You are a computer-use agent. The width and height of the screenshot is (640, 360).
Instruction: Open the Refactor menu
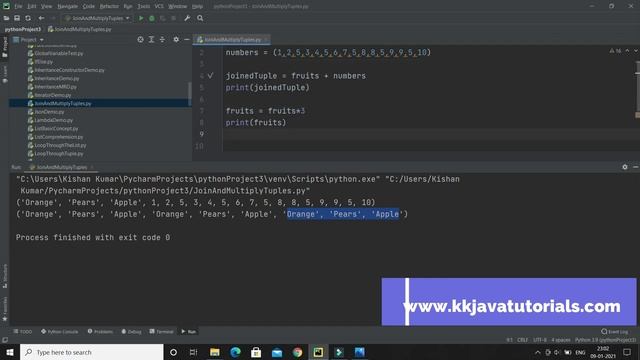click(109, 6)
